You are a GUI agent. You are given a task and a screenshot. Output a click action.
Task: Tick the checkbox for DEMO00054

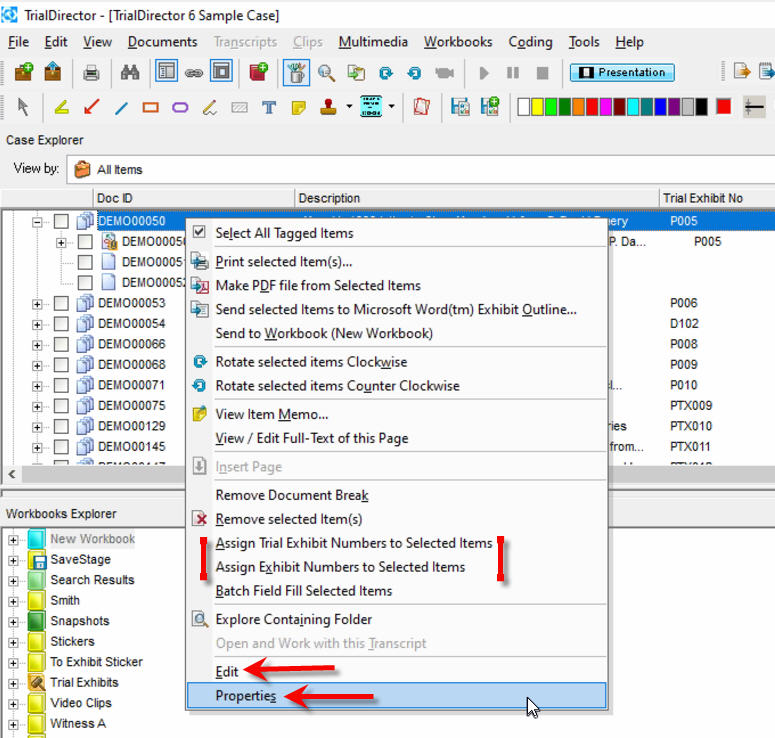(x=61, y=324)
